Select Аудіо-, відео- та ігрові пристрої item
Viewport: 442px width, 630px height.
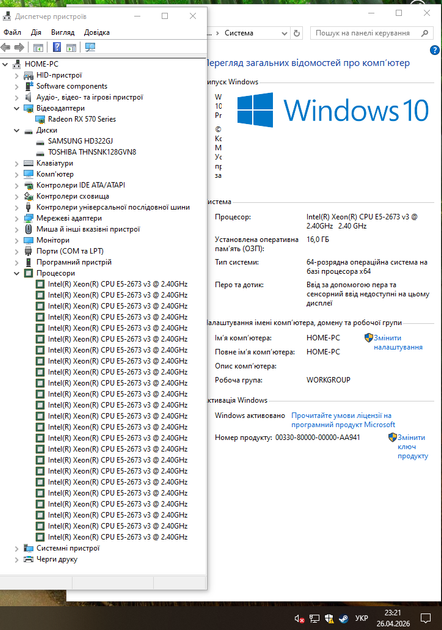tap(90, 98)
